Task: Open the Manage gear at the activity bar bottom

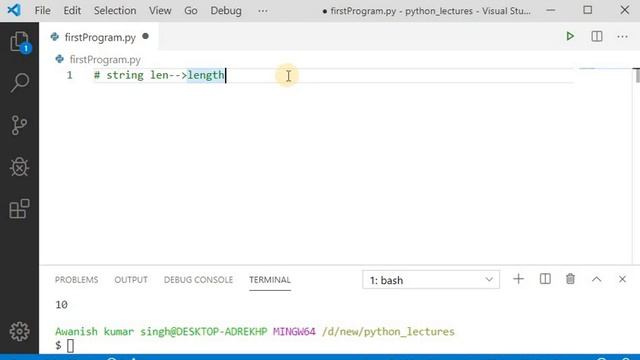Action: (x=19, y=331)
